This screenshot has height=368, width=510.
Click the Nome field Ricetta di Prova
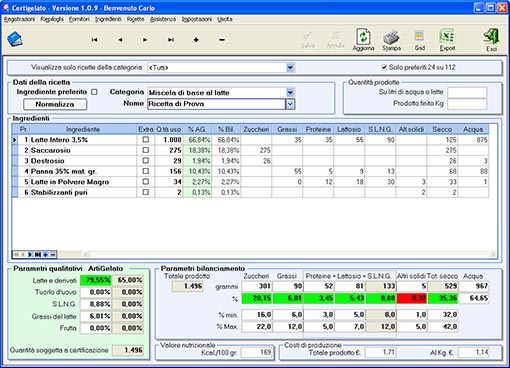point(216,104)
